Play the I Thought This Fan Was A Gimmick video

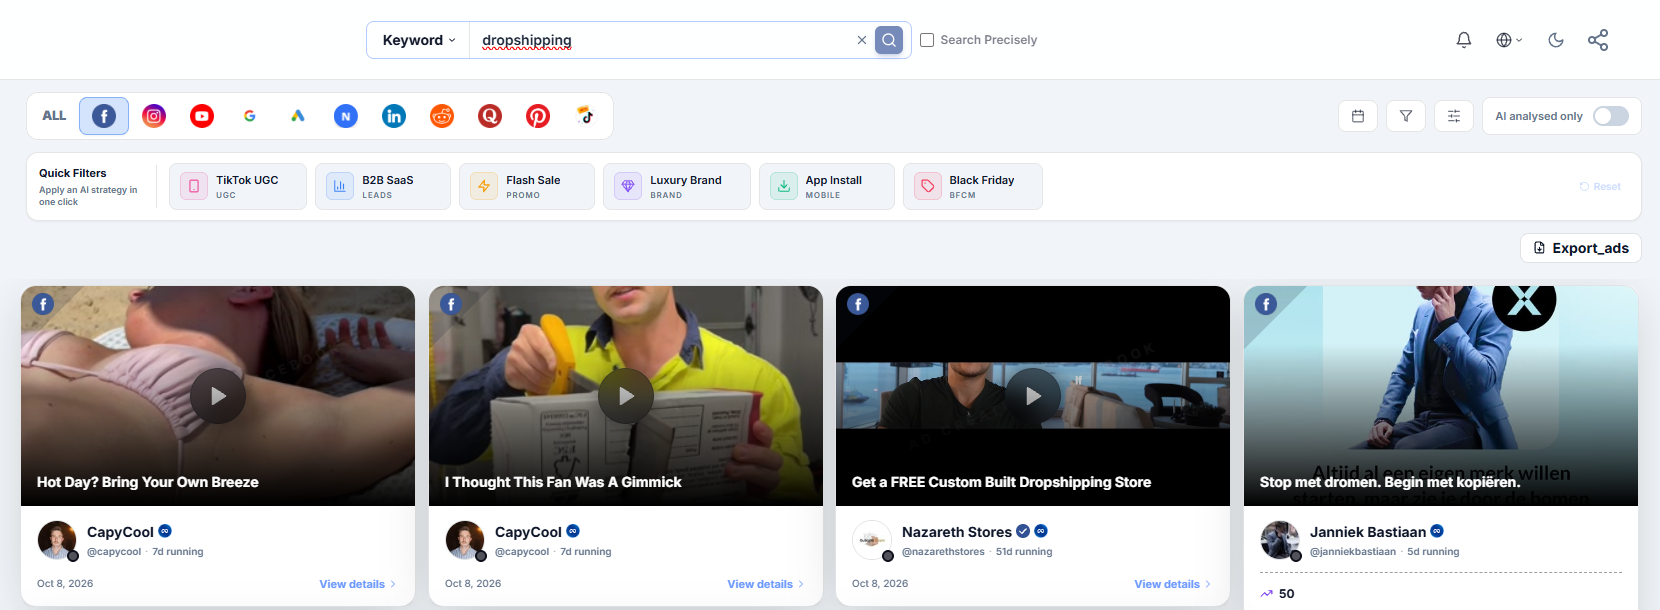[x=626, y=396]
